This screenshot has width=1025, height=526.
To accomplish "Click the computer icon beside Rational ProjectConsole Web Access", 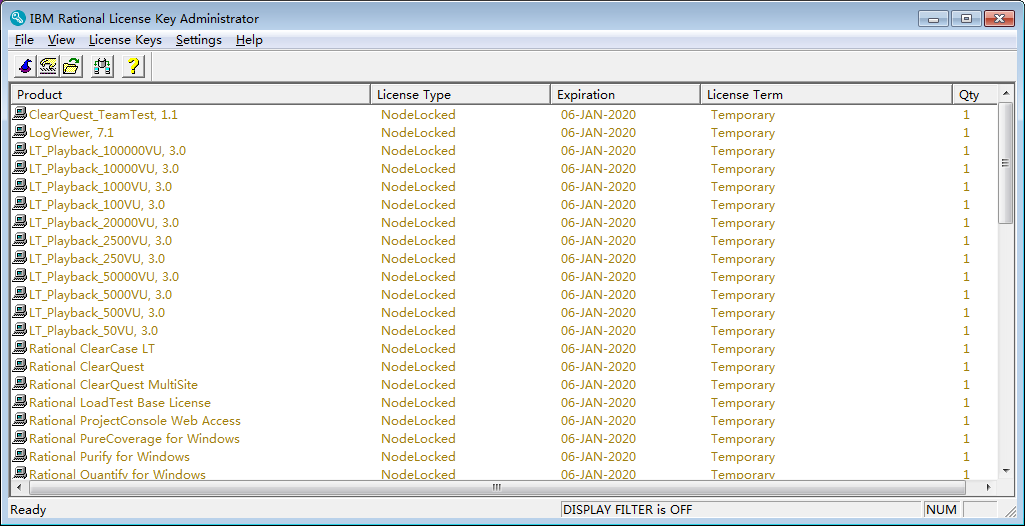I will (20, 421).
